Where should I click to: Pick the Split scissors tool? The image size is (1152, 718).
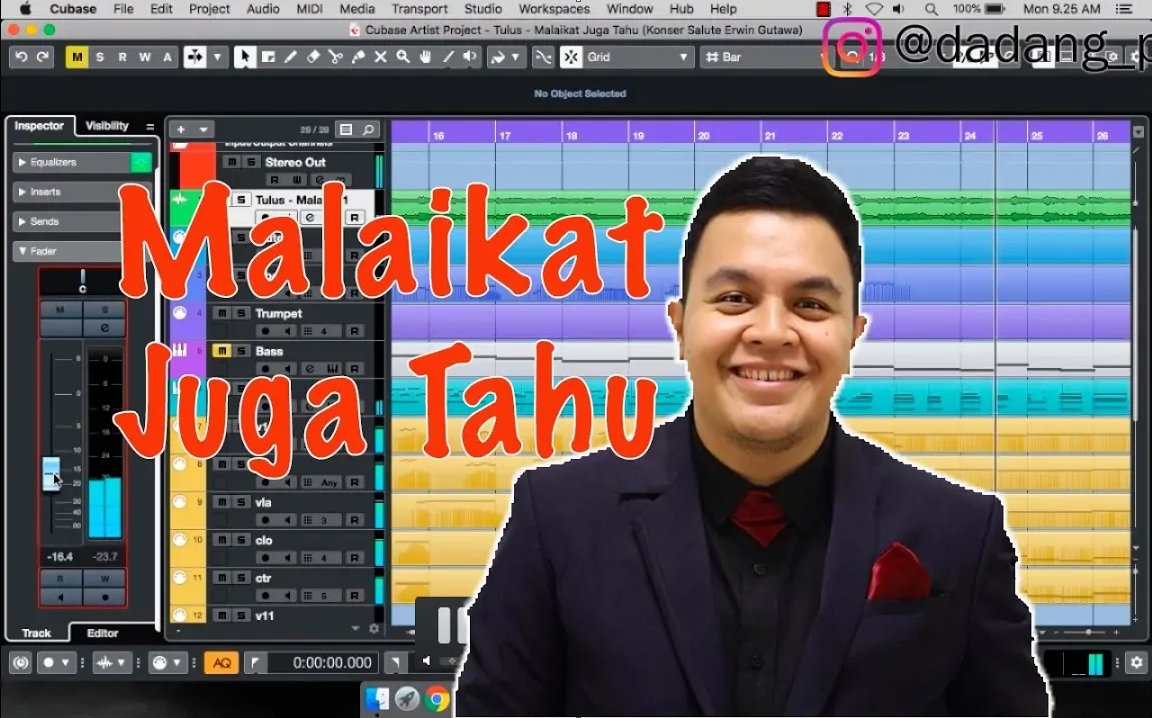point(335,57)
